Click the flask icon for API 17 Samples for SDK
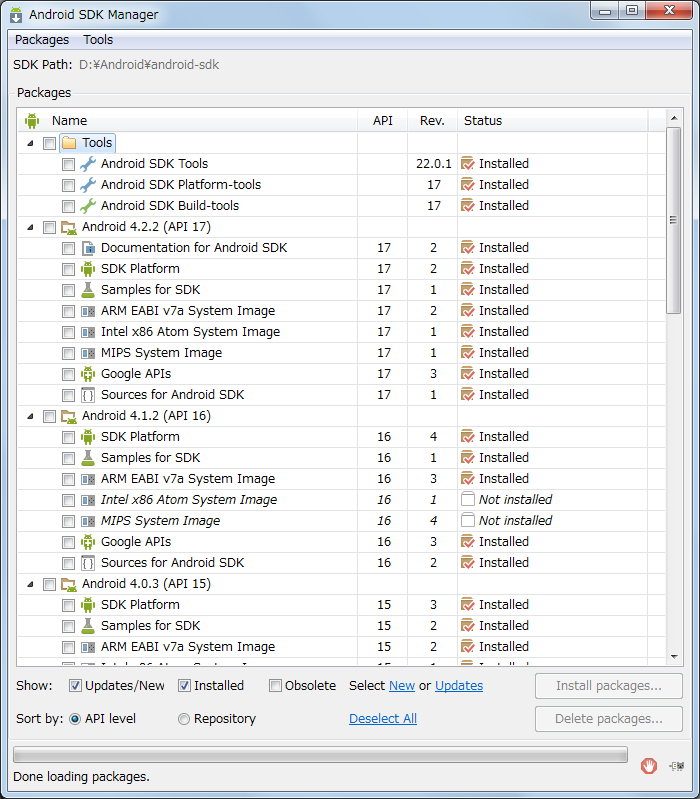 click(x=88, y=290)
